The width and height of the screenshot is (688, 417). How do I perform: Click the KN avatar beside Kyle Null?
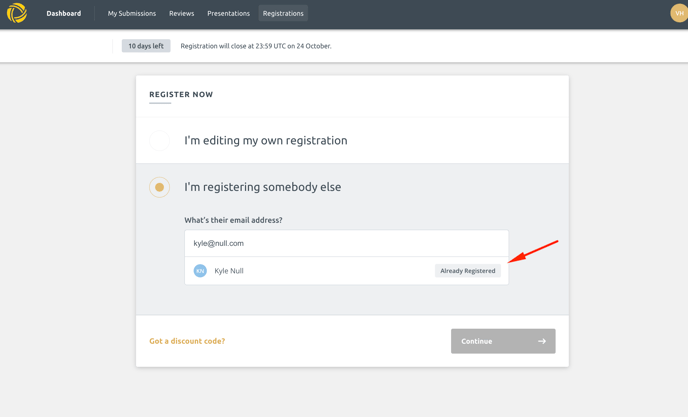(200, 271)
